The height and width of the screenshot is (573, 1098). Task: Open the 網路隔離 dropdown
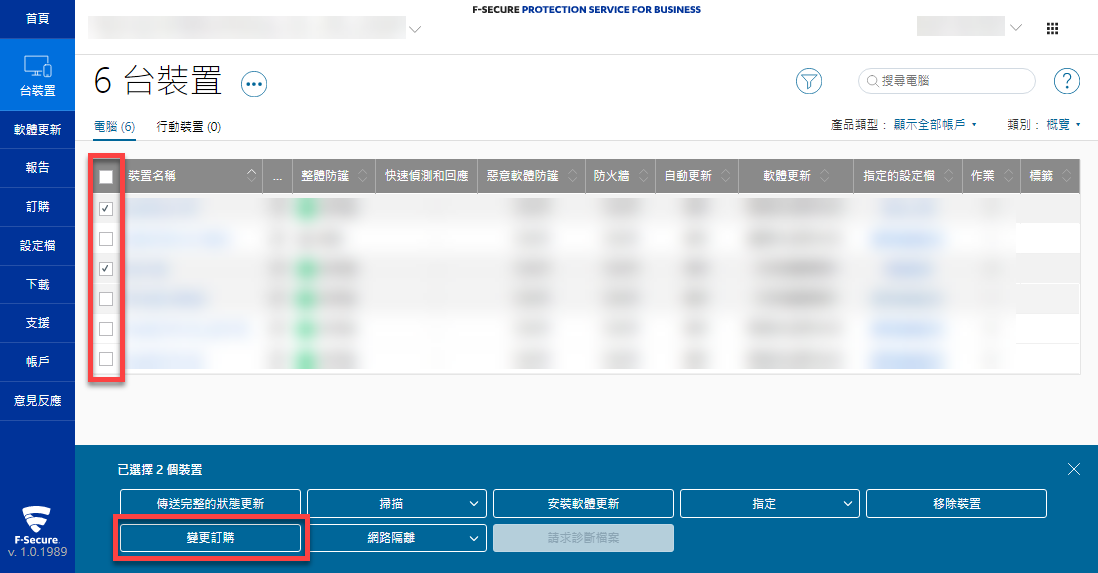396,537
